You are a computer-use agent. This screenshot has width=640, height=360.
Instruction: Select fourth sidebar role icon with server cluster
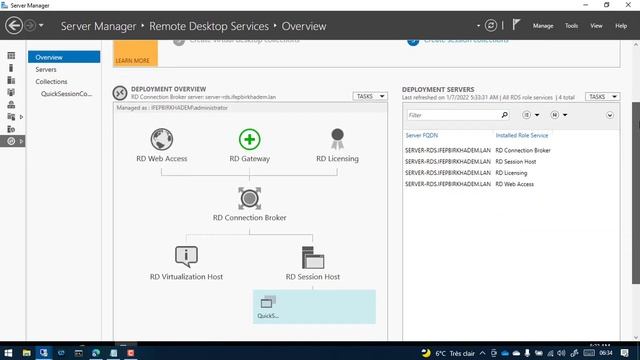point(11,92)
